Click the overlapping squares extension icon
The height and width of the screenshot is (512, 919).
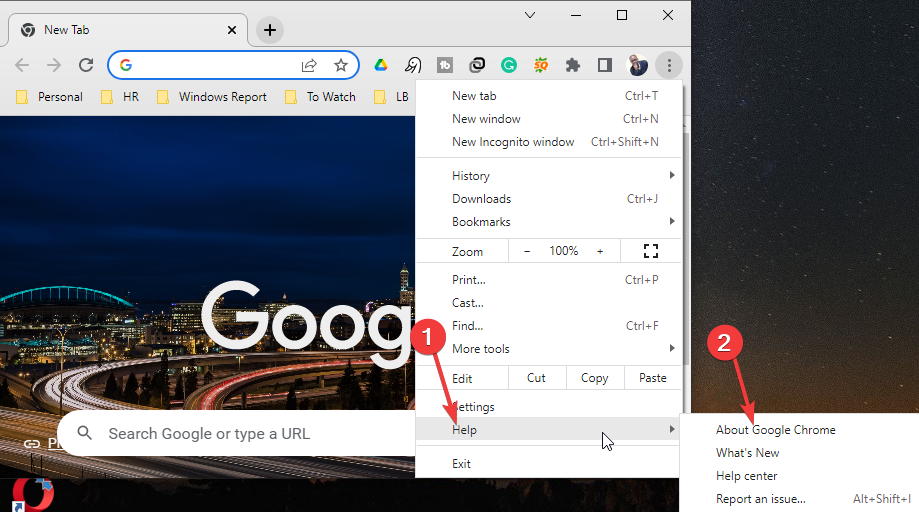point(477,65)
